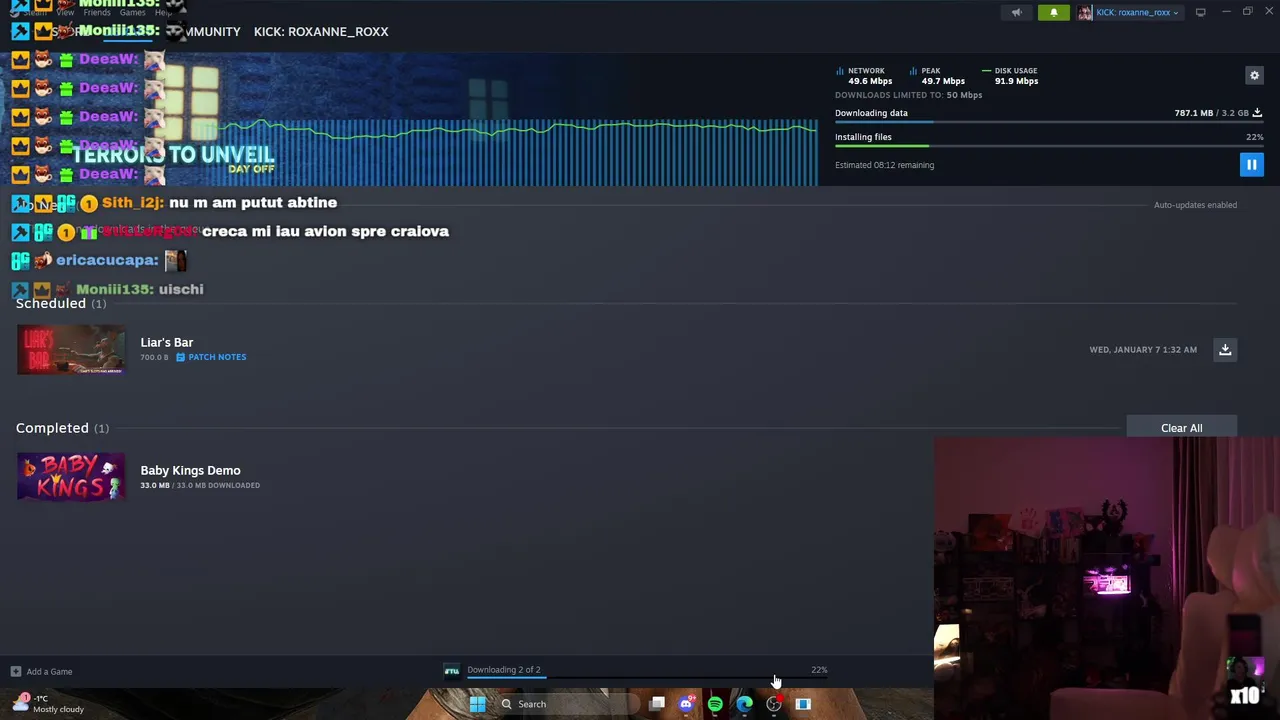1280x720 pixels.
Task: Click the roxanne_roxx profile avatar
Action: pyautogui.click(x=1085, y=13)
